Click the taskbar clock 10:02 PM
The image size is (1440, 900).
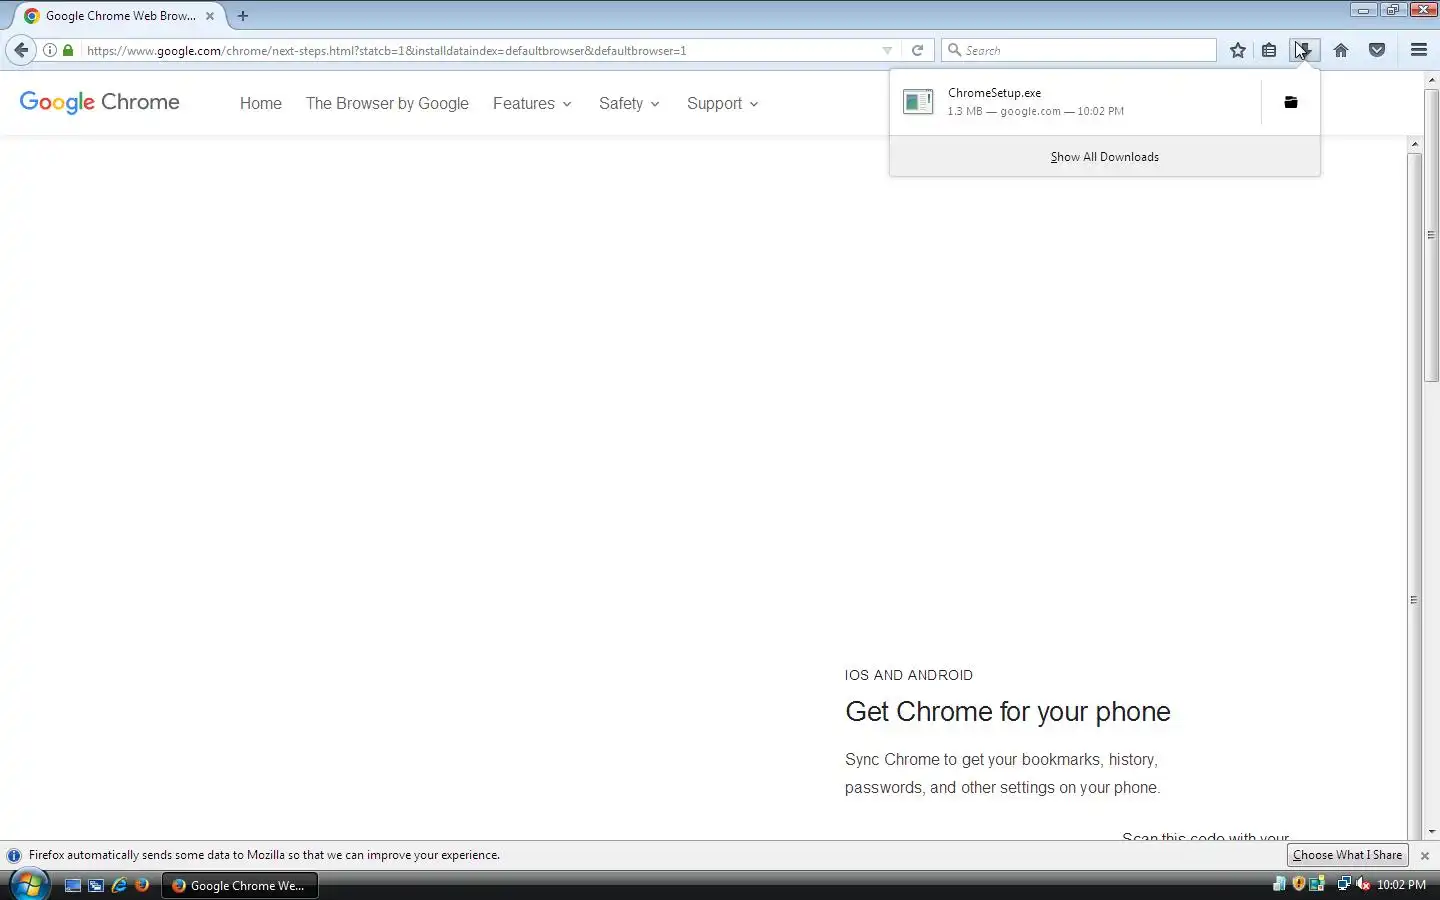(1401, 885)
